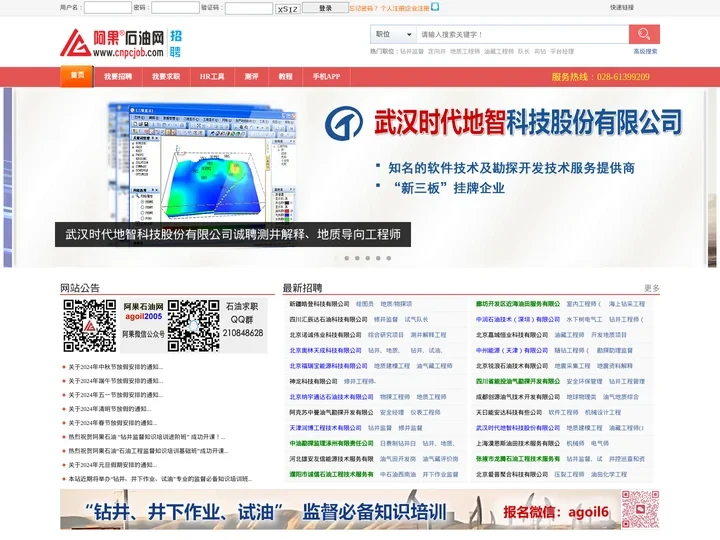
Task: Click the mobile app icon after 企业注册
Action: 435,7
